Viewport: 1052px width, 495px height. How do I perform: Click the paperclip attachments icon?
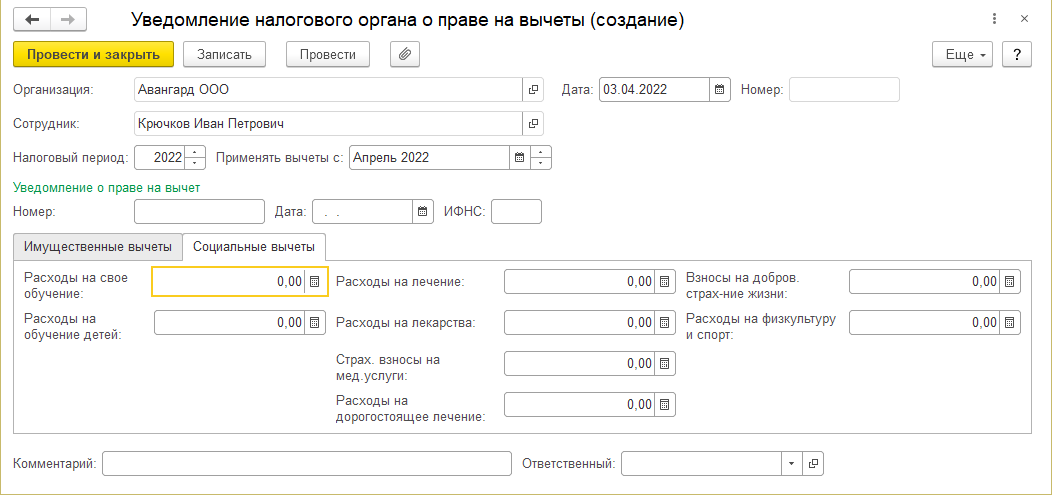pos(405,54)
